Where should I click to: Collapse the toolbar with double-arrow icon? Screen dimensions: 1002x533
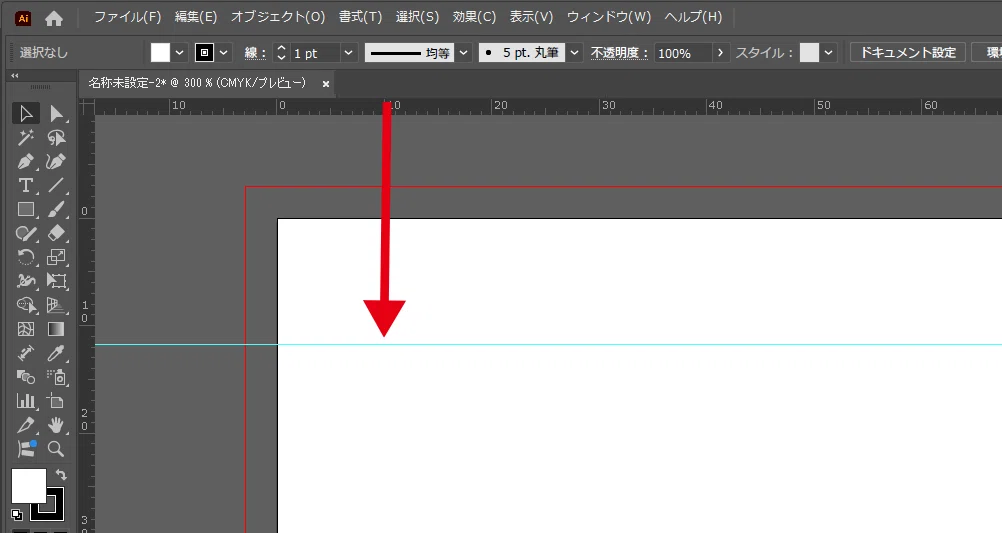(15, 75)
